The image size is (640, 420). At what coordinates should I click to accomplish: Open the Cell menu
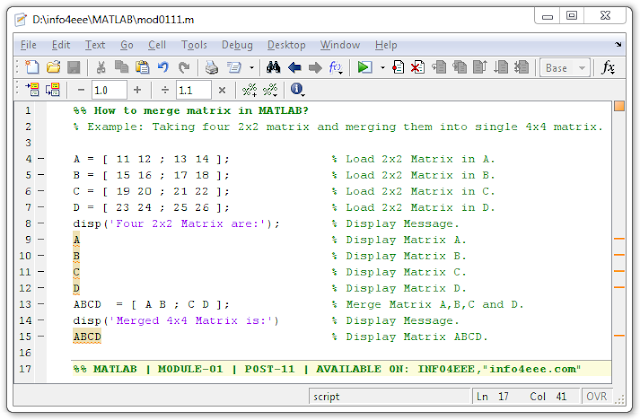click(x=157, y=45)
